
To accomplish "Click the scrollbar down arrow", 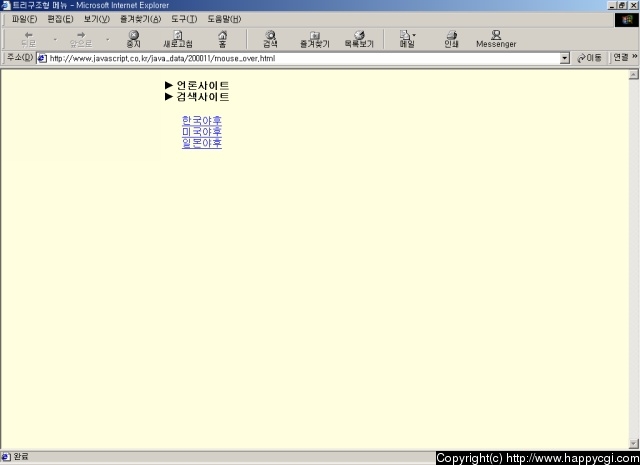I will [633, 444].
